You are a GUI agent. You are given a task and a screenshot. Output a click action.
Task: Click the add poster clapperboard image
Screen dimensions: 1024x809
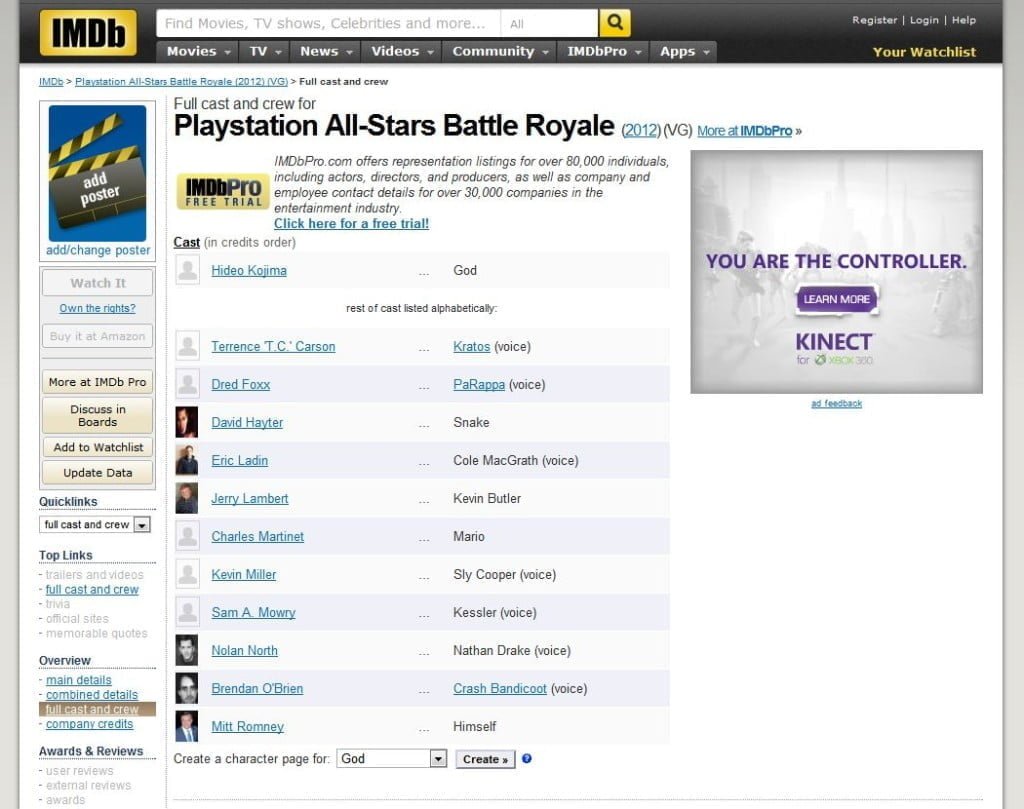click(97, 174)
